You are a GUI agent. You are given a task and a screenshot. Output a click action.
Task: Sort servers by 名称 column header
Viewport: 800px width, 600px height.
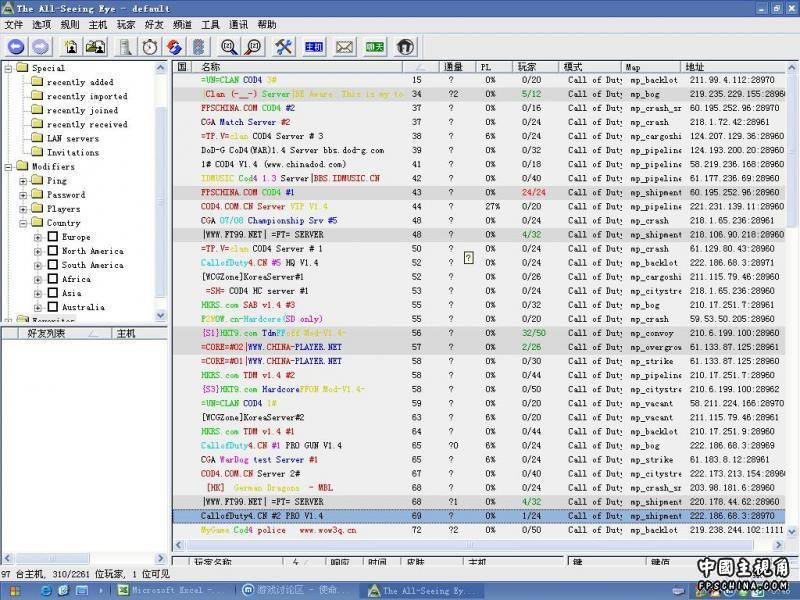297,67
